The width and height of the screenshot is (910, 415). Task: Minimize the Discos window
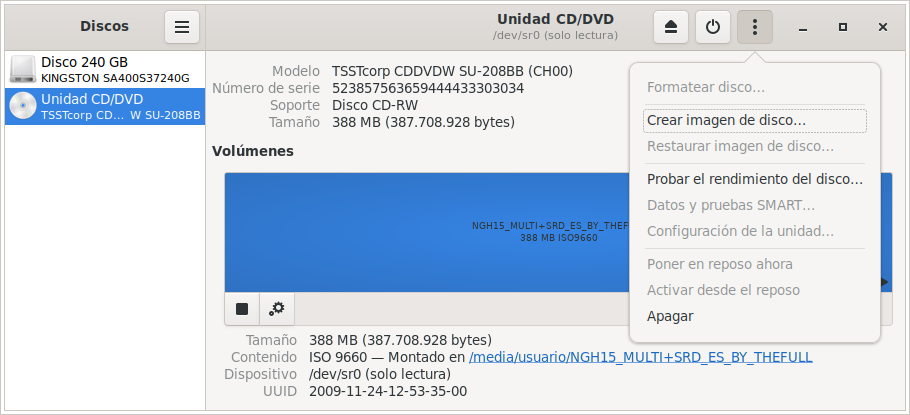(804, 27)
